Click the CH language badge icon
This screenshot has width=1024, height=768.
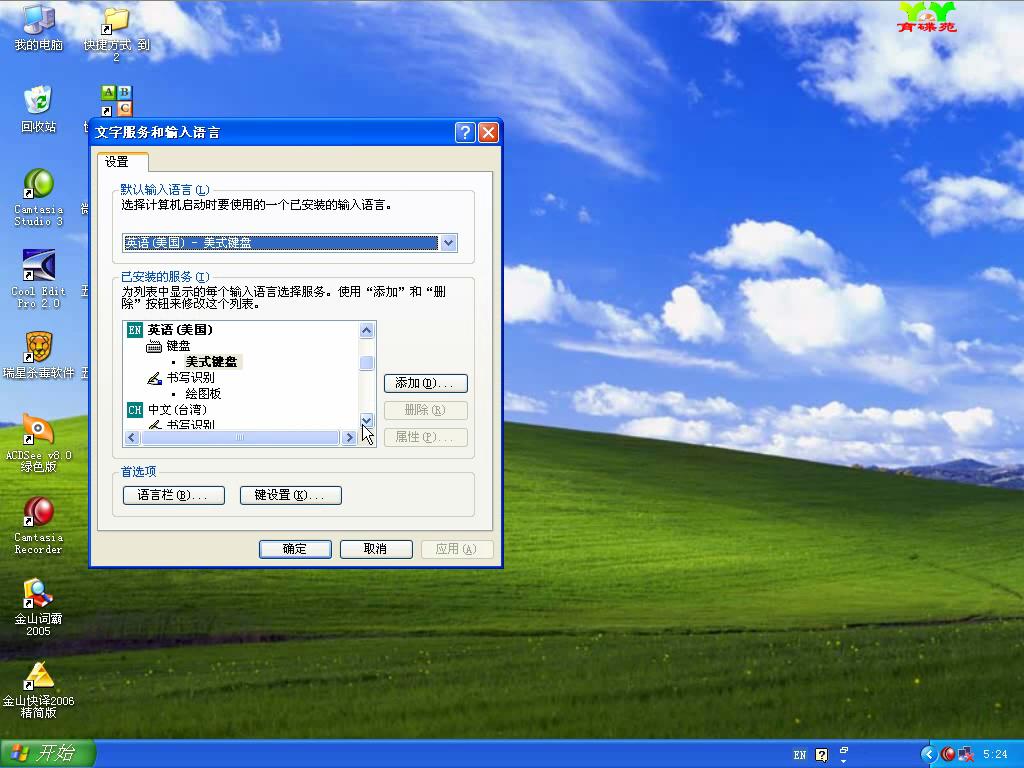135,410
